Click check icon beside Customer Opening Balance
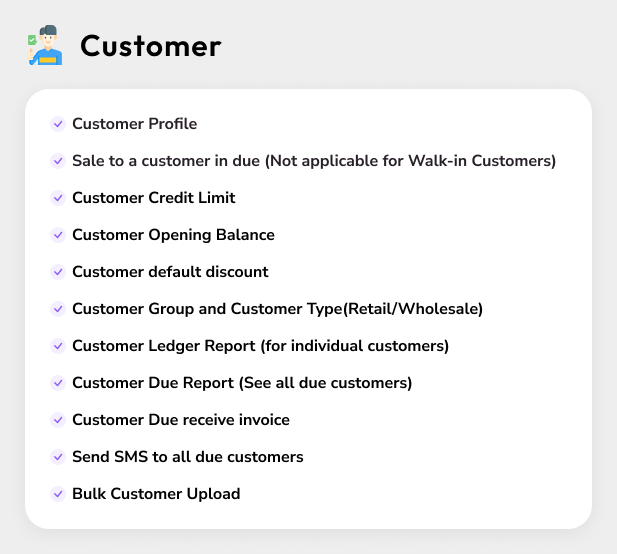This screenshot has height=554, width=617. pyautogui.click(x=58, y=235)
